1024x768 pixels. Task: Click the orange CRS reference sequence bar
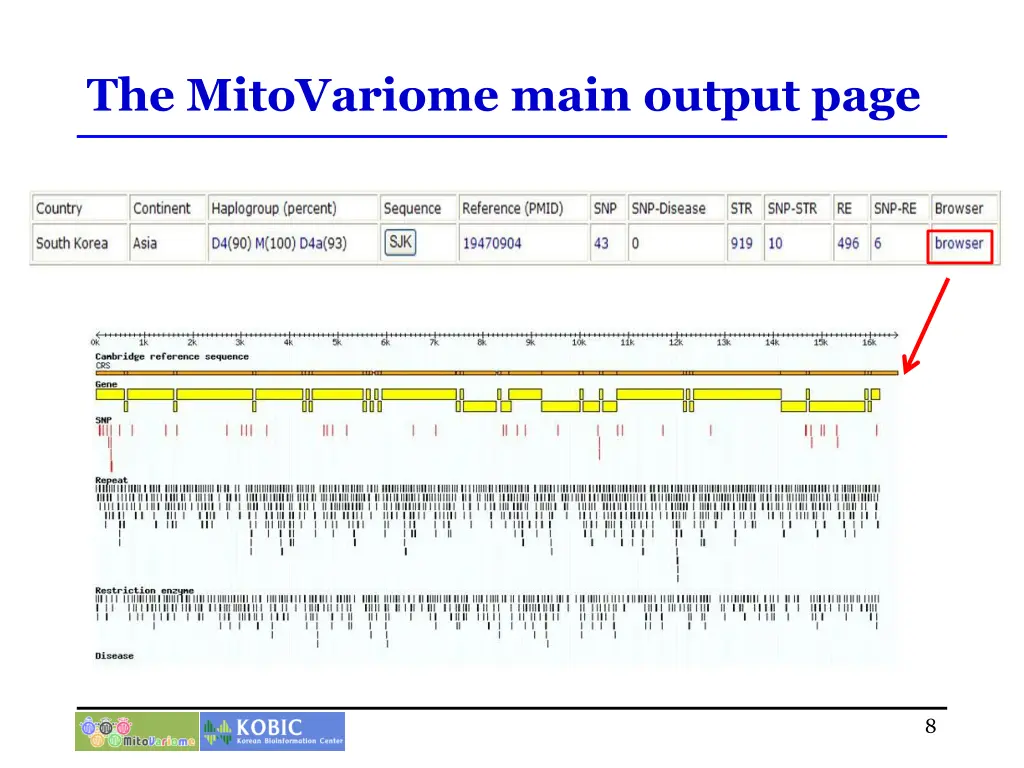click(495, 373)
